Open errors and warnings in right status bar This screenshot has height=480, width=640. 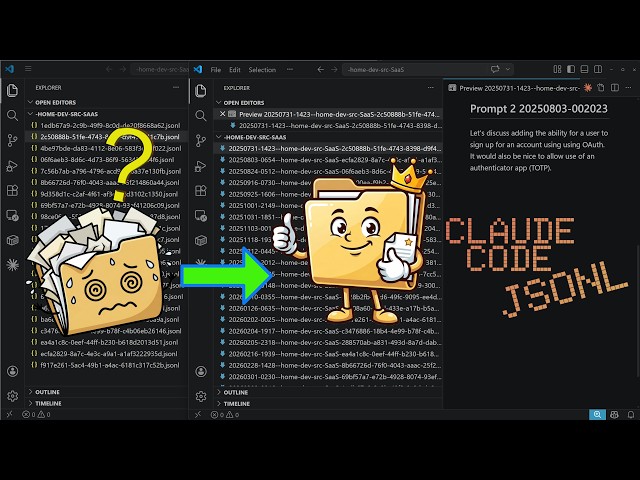point(225,415)
